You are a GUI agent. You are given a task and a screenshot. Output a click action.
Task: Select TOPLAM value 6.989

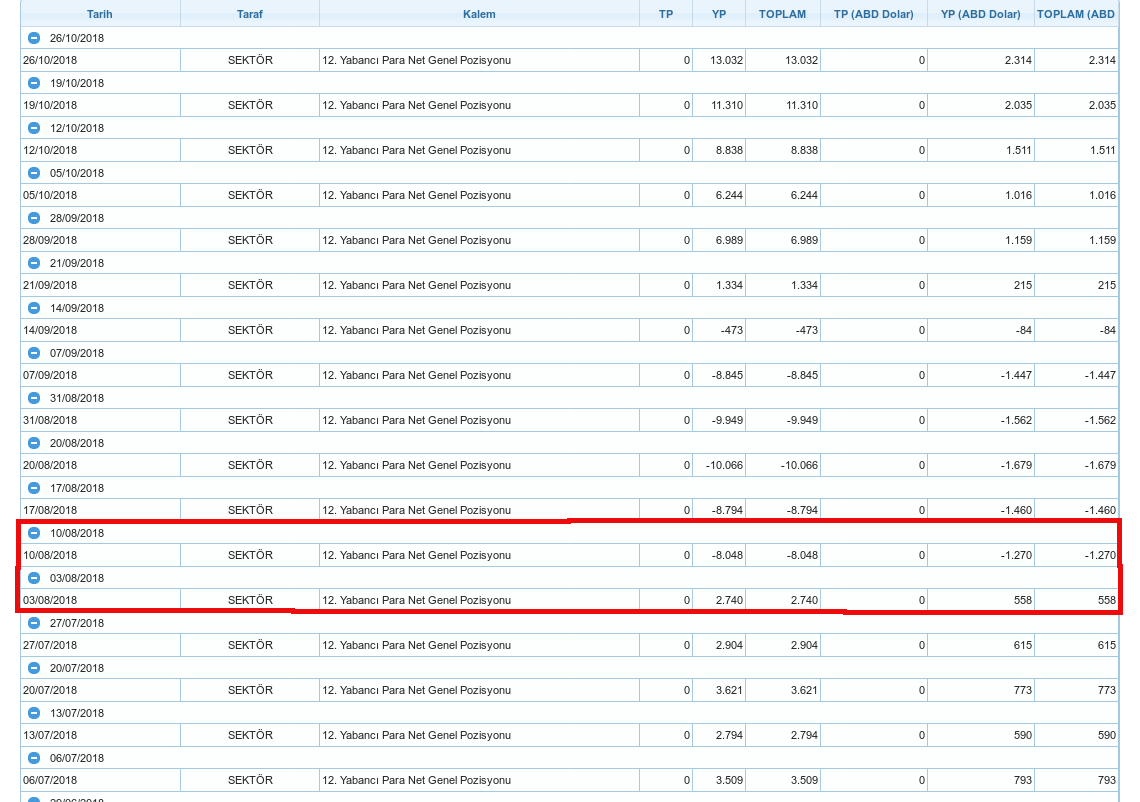click(783, 241)
